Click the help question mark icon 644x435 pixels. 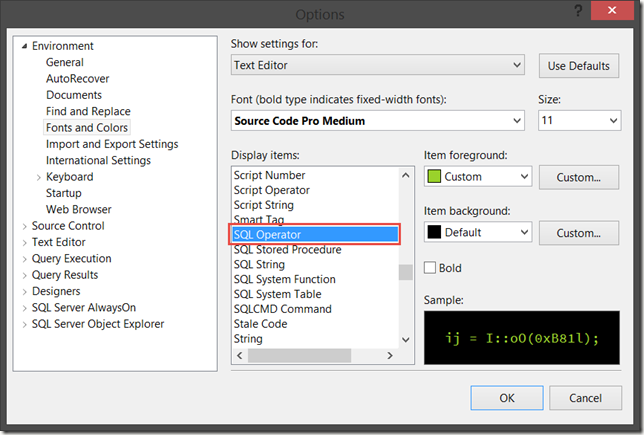coord(578,10)
